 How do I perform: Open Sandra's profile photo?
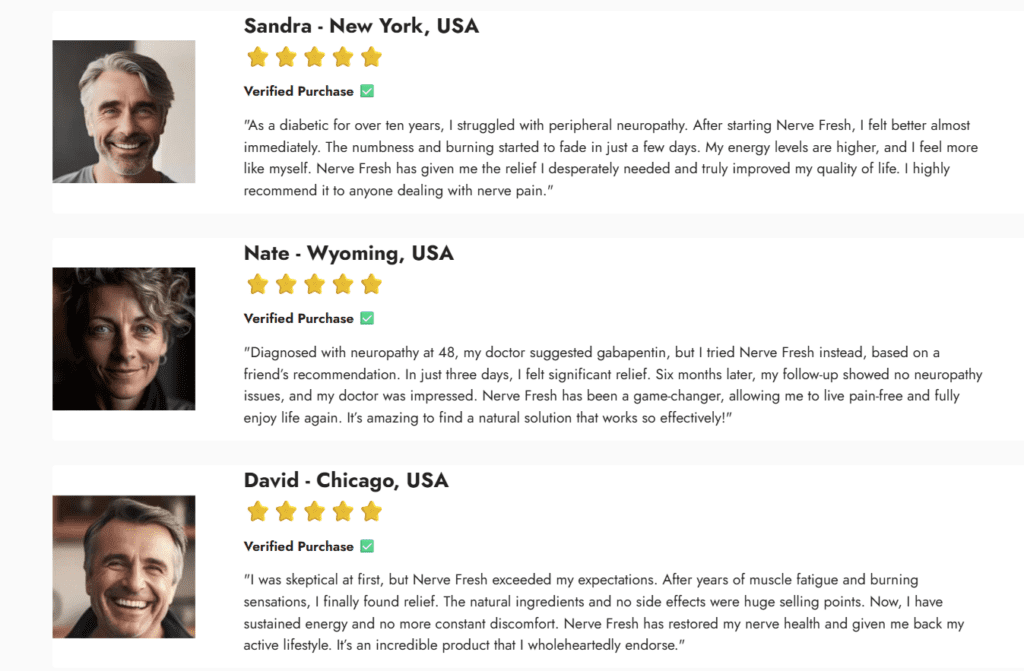click(x=124, y=112)
